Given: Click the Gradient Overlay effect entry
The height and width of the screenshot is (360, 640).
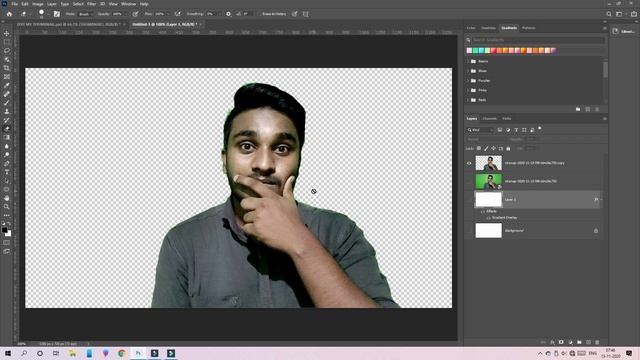Looking at the screenshot, I should click(x=504, y=218).
